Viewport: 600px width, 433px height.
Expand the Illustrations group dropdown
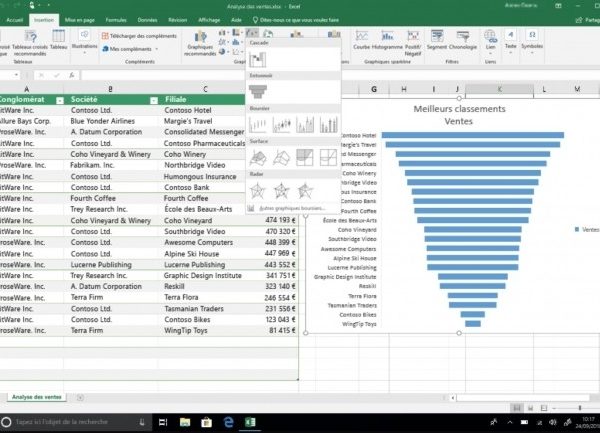point(85,41)
